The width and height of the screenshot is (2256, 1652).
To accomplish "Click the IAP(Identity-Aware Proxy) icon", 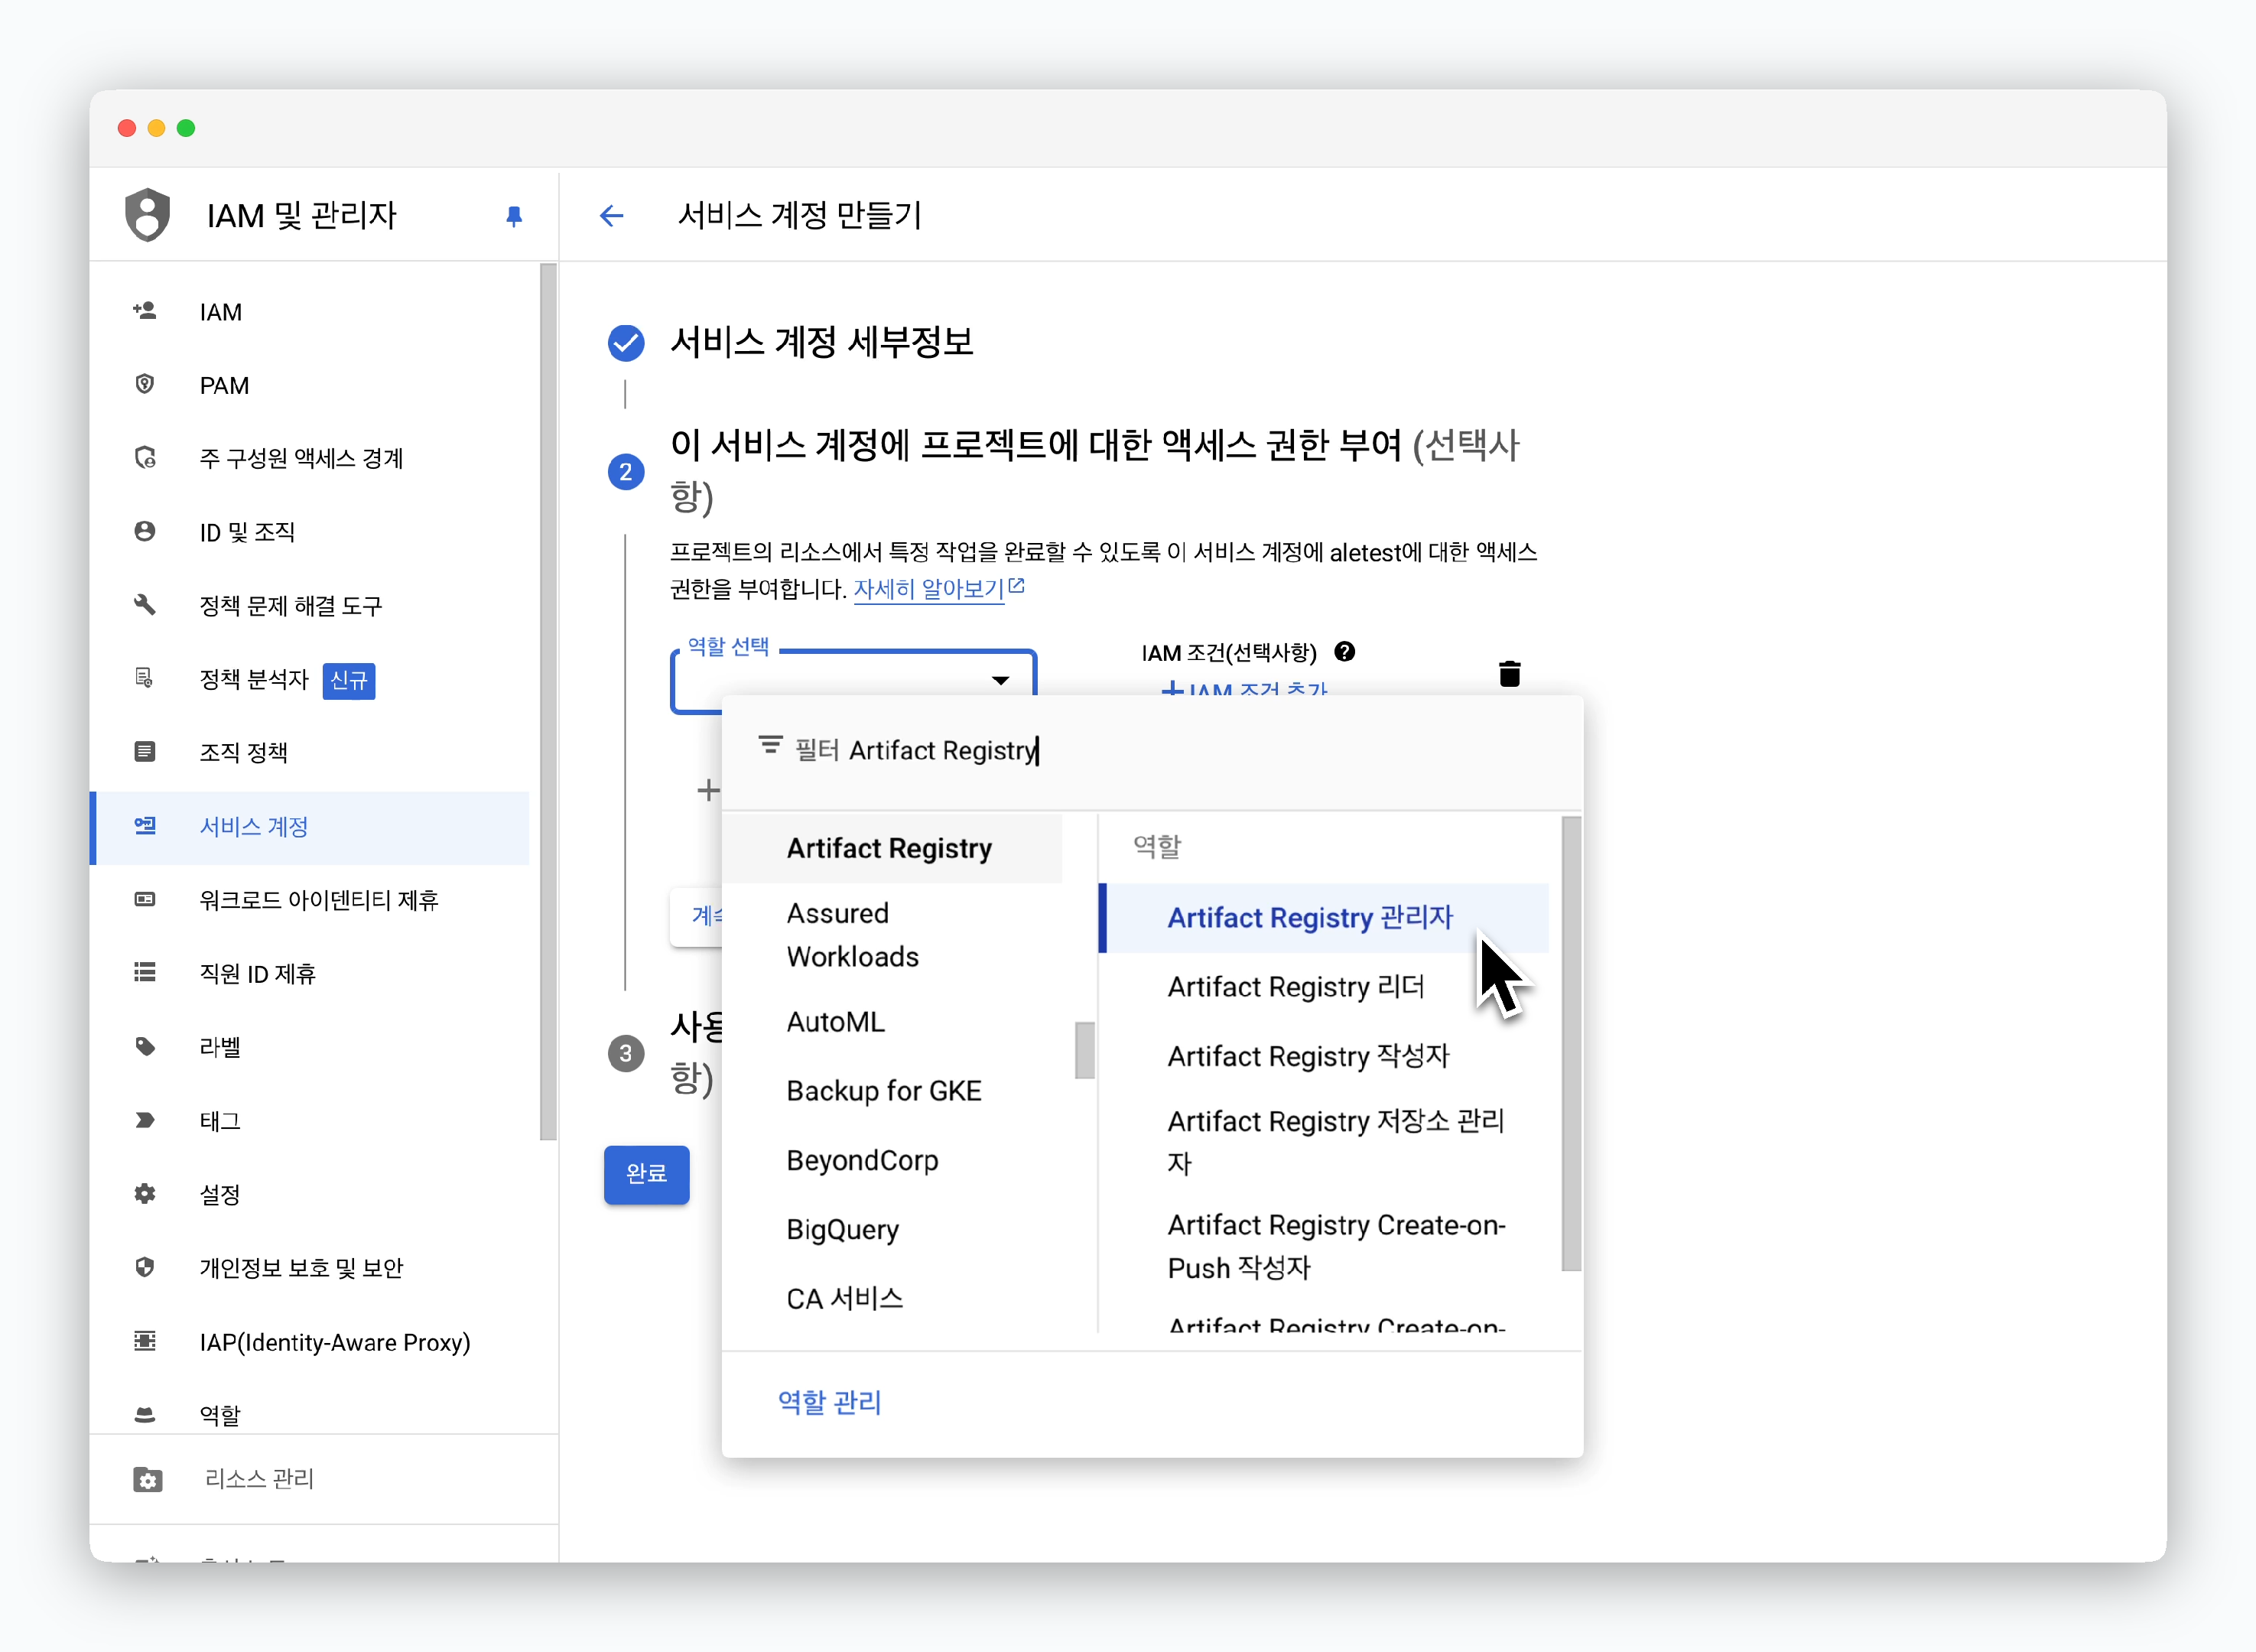I will [x=145, y=1341].
